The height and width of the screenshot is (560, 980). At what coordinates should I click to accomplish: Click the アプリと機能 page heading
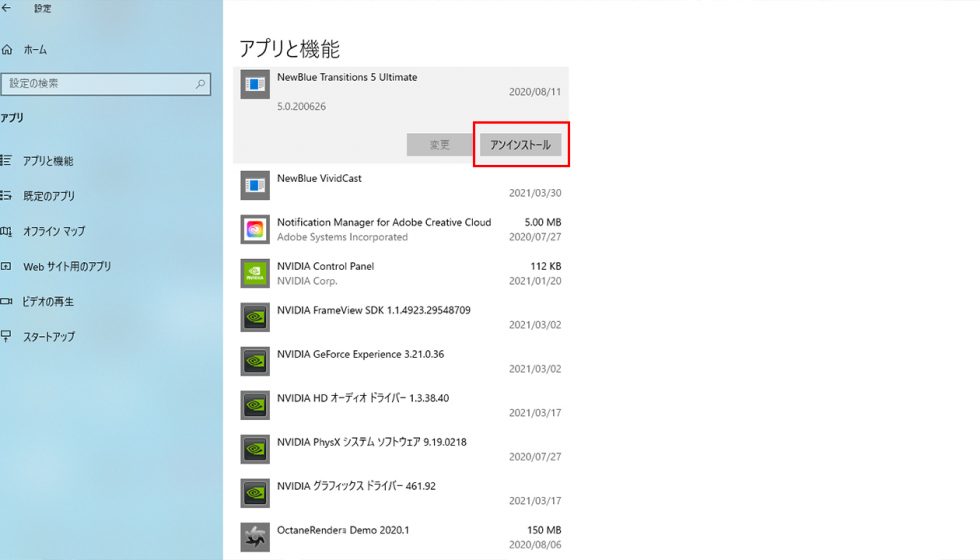289,49
